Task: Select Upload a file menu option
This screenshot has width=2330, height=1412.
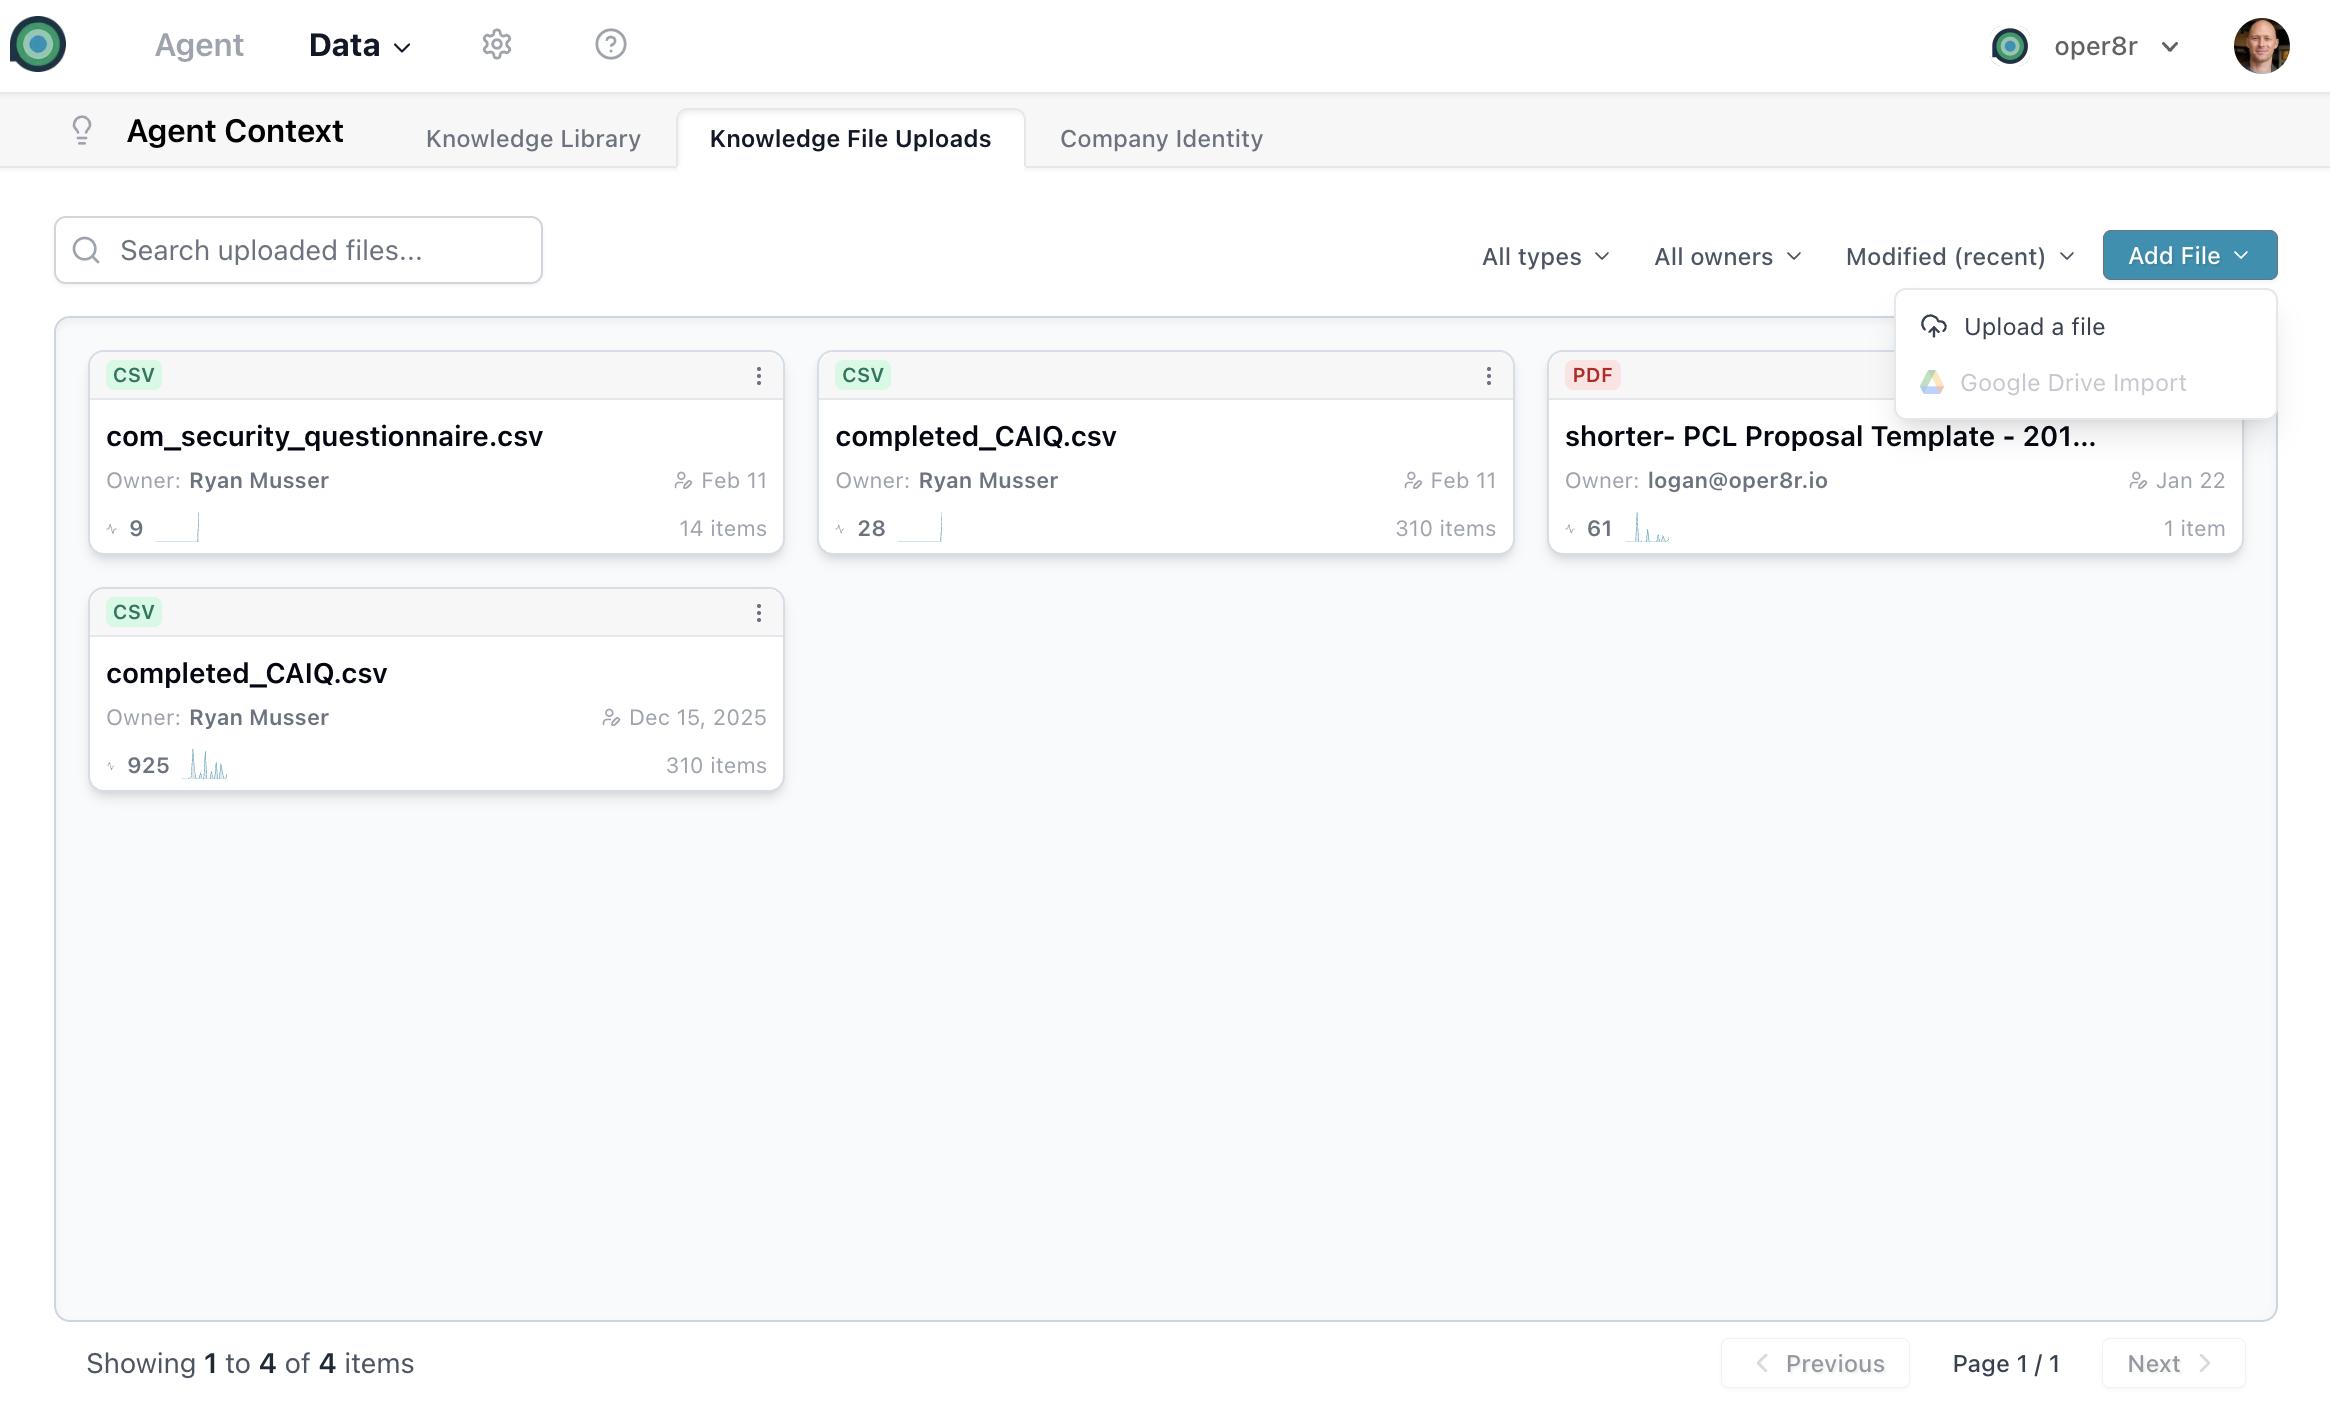Action: [2034, 326]
